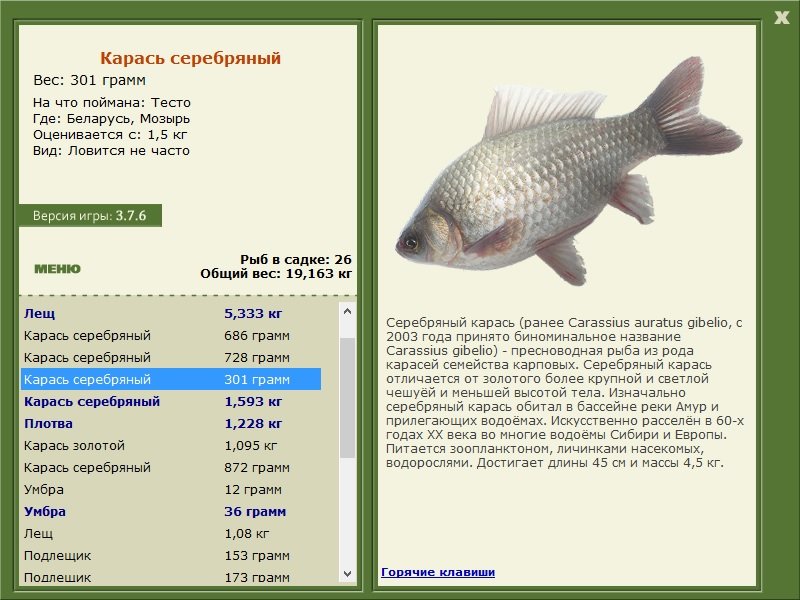Image resolution: width=800 pixels, height=600 pixels.
Task: Select Карась серебряный 1,593 кг row
Action: tap(171, 401)
